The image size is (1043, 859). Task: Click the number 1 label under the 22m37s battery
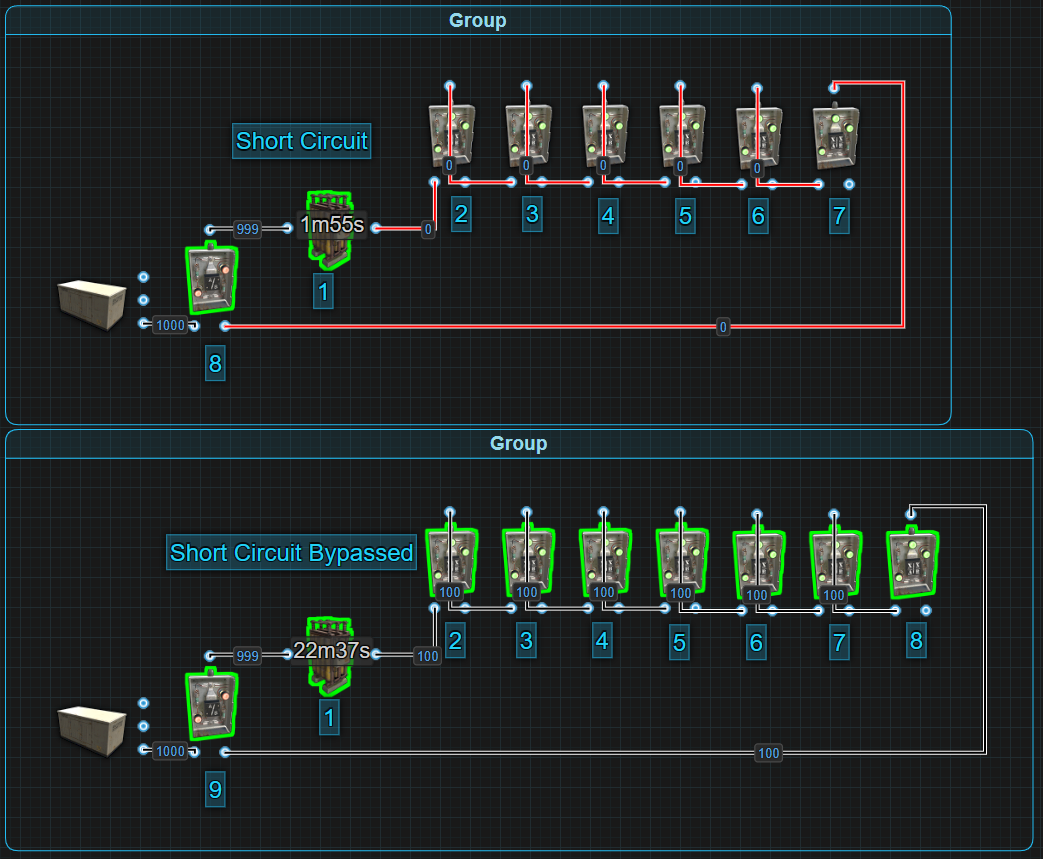(329, 717)
